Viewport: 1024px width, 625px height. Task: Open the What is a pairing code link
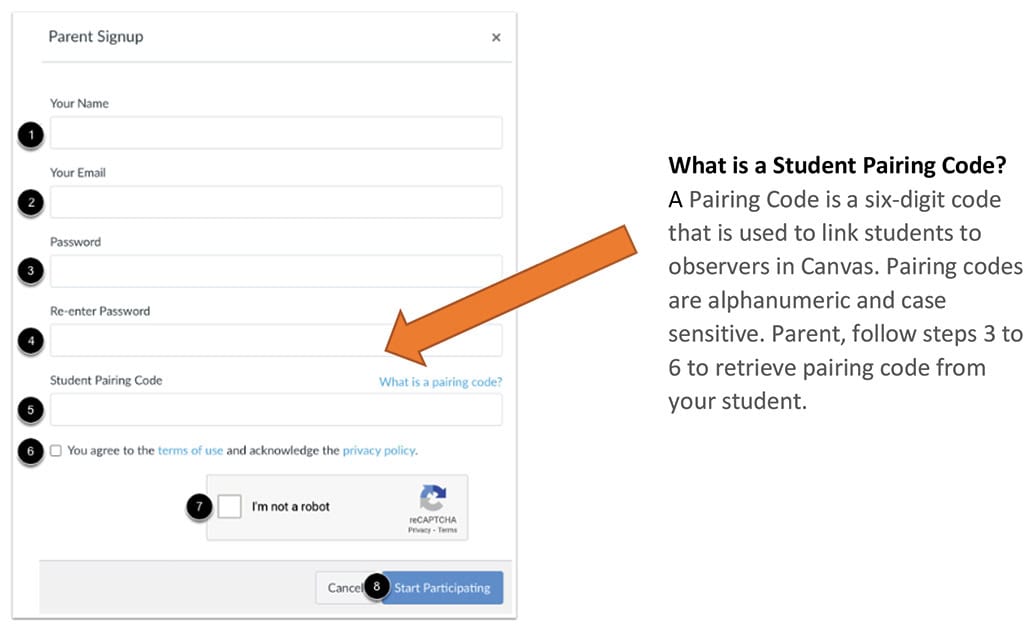pos(440,382)
